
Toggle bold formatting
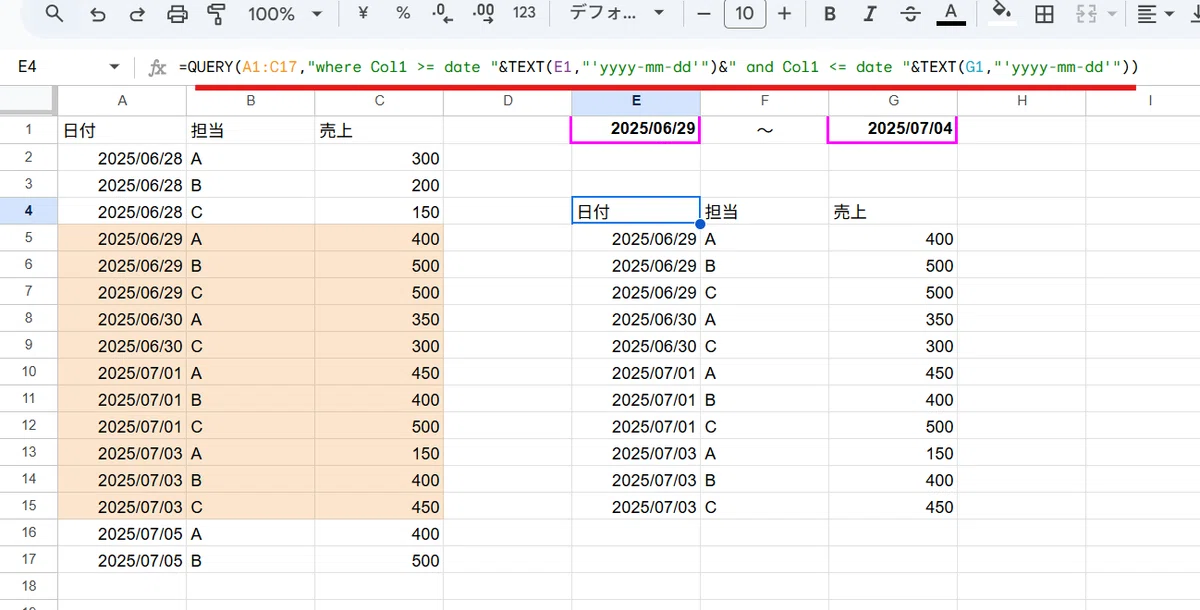830,14
